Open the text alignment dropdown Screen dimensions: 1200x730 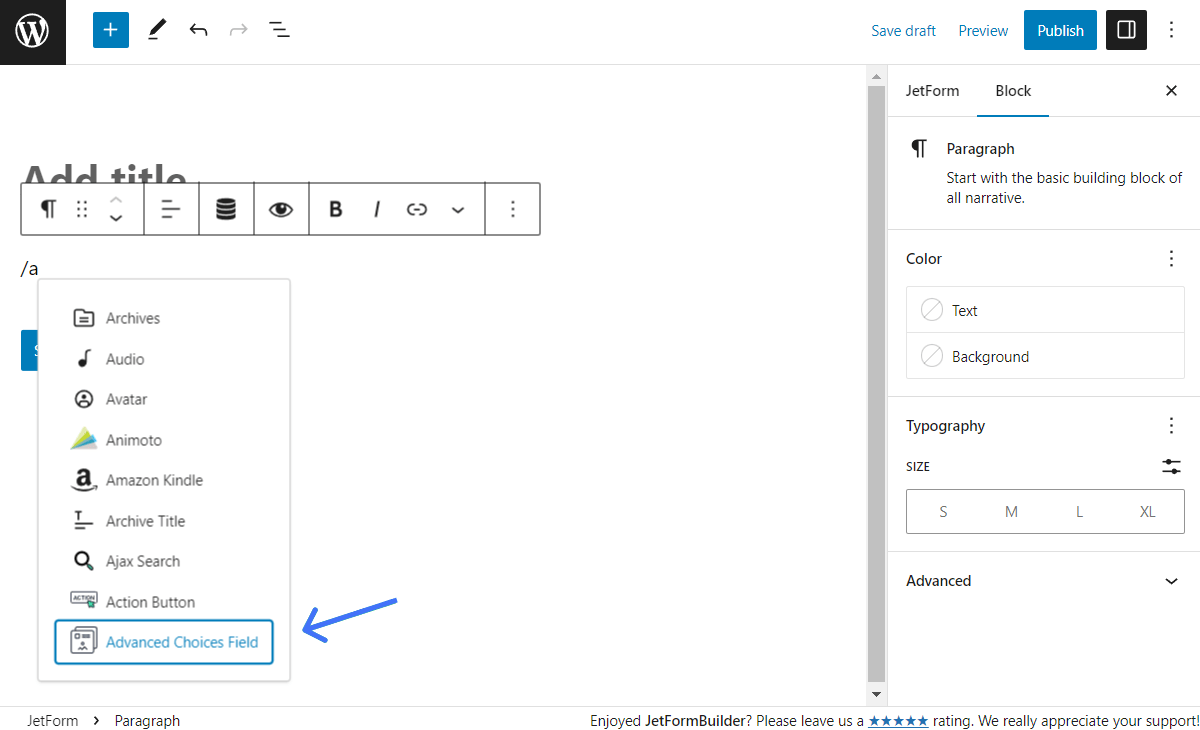[171, 208]
